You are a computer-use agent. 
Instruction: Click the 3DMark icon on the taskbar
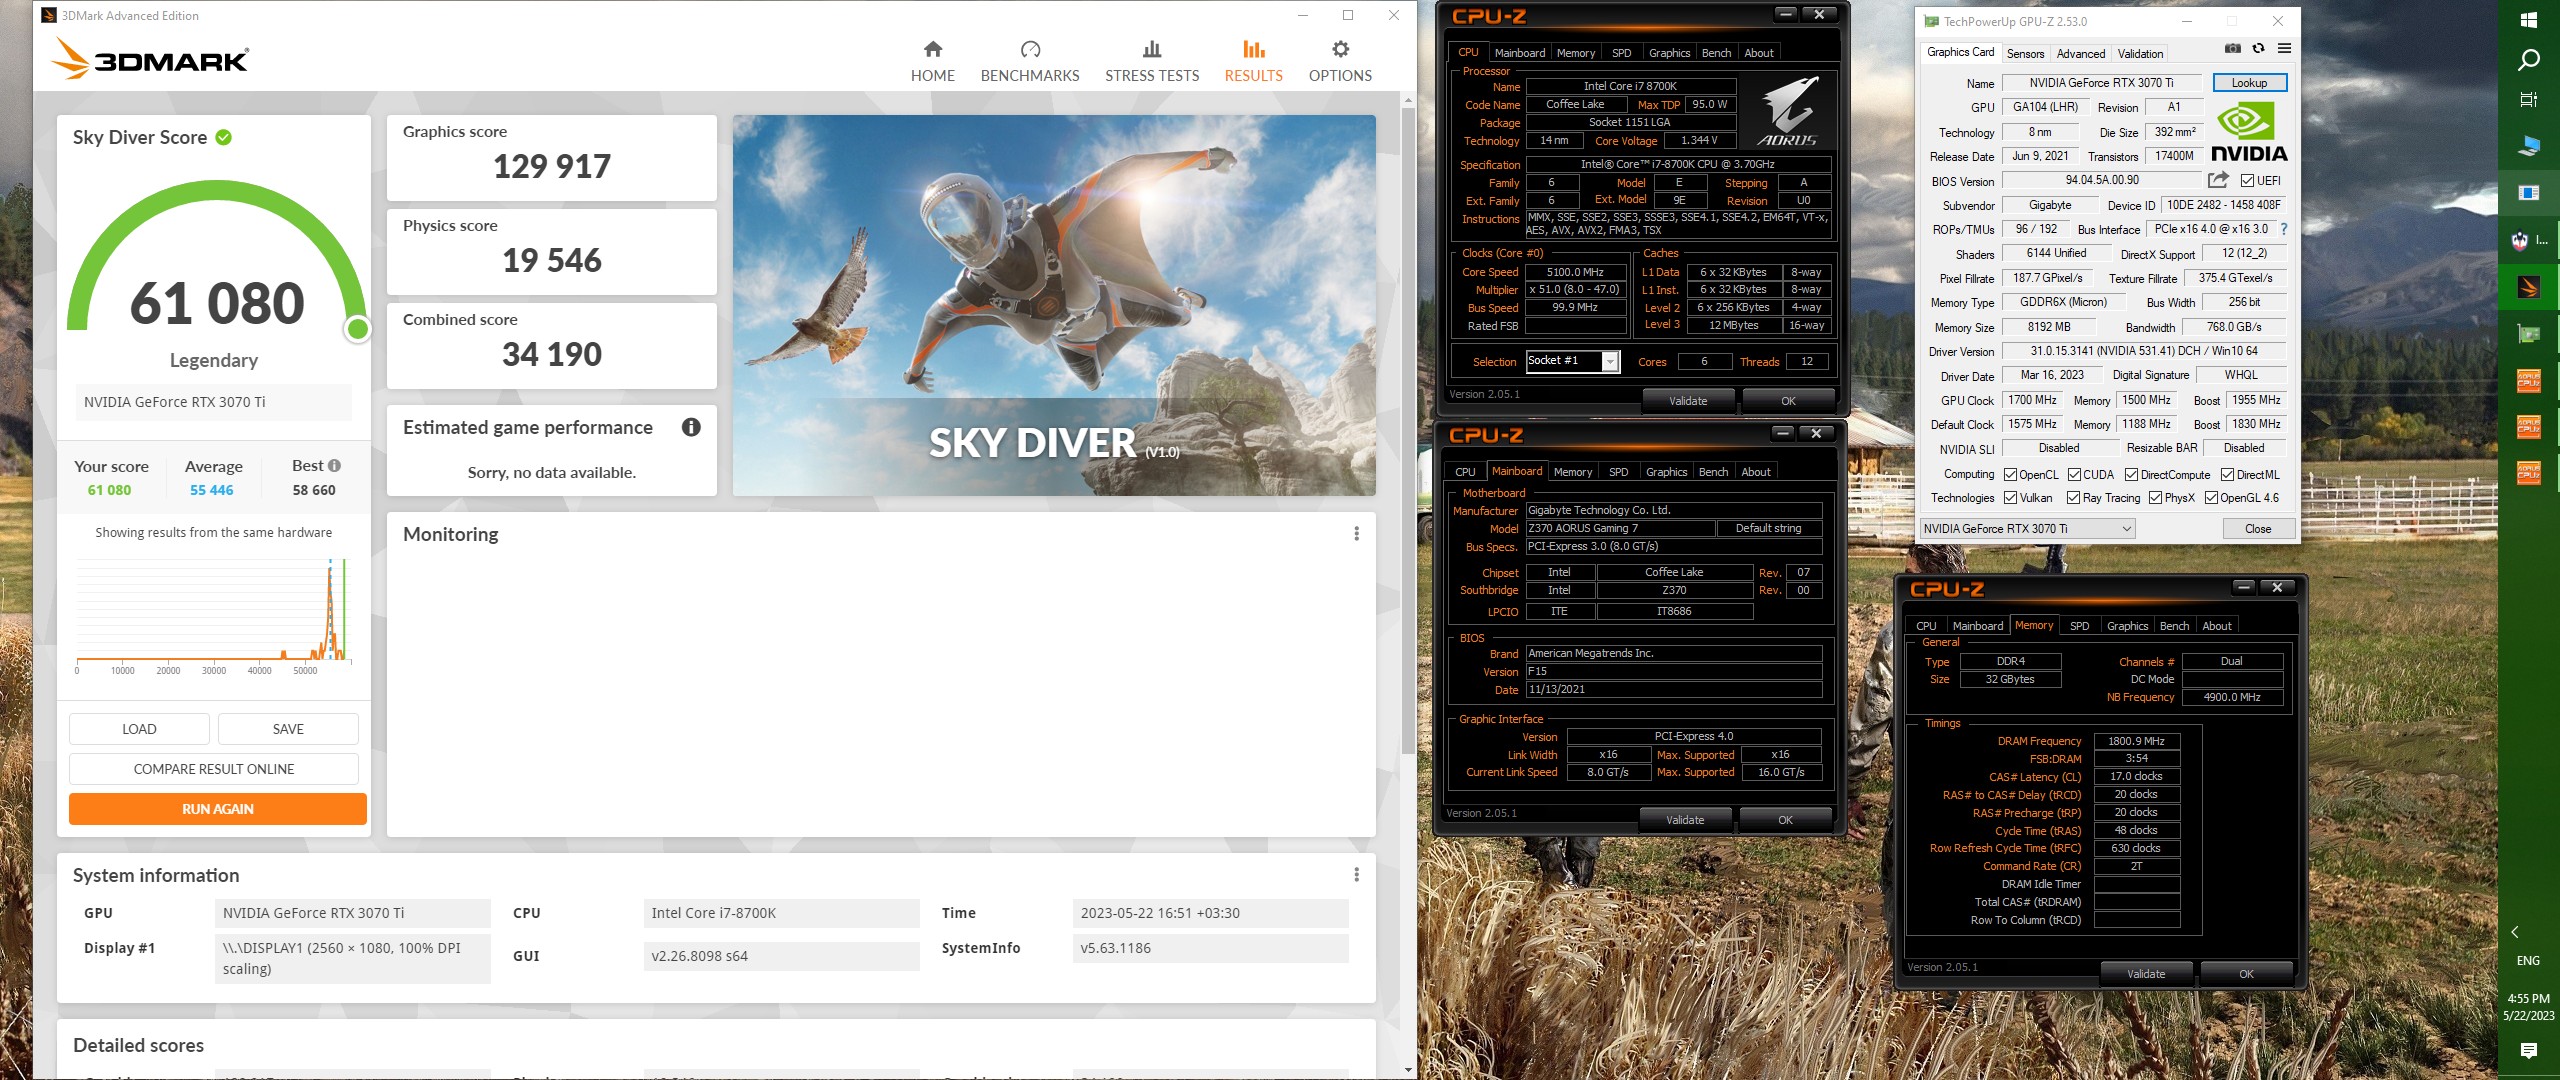2529,288
